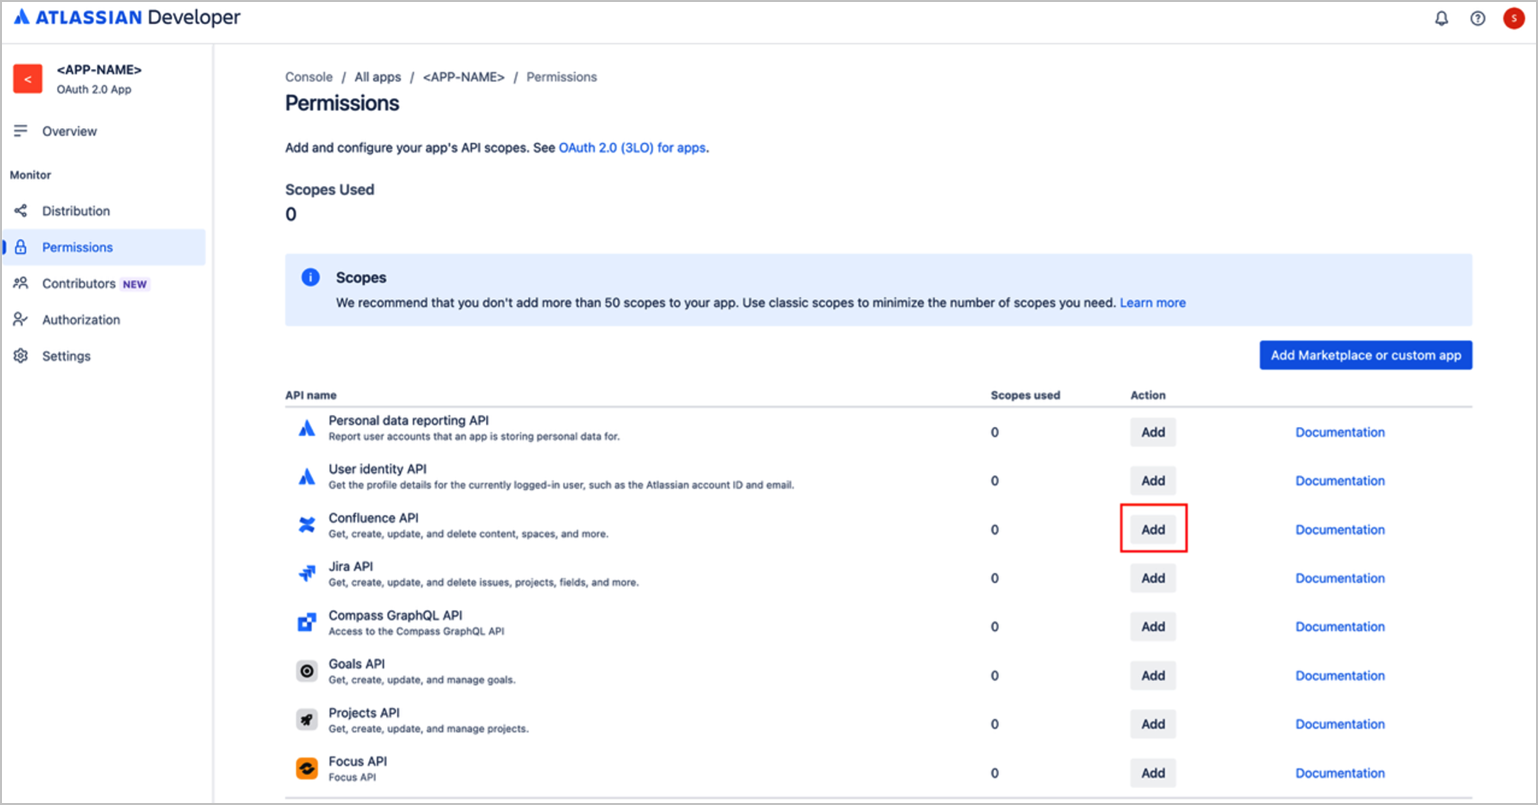The width and height of the screenshot is (1538, 805).
Task: Go to All apps breadcrumb
Action: tap(378, 77)
